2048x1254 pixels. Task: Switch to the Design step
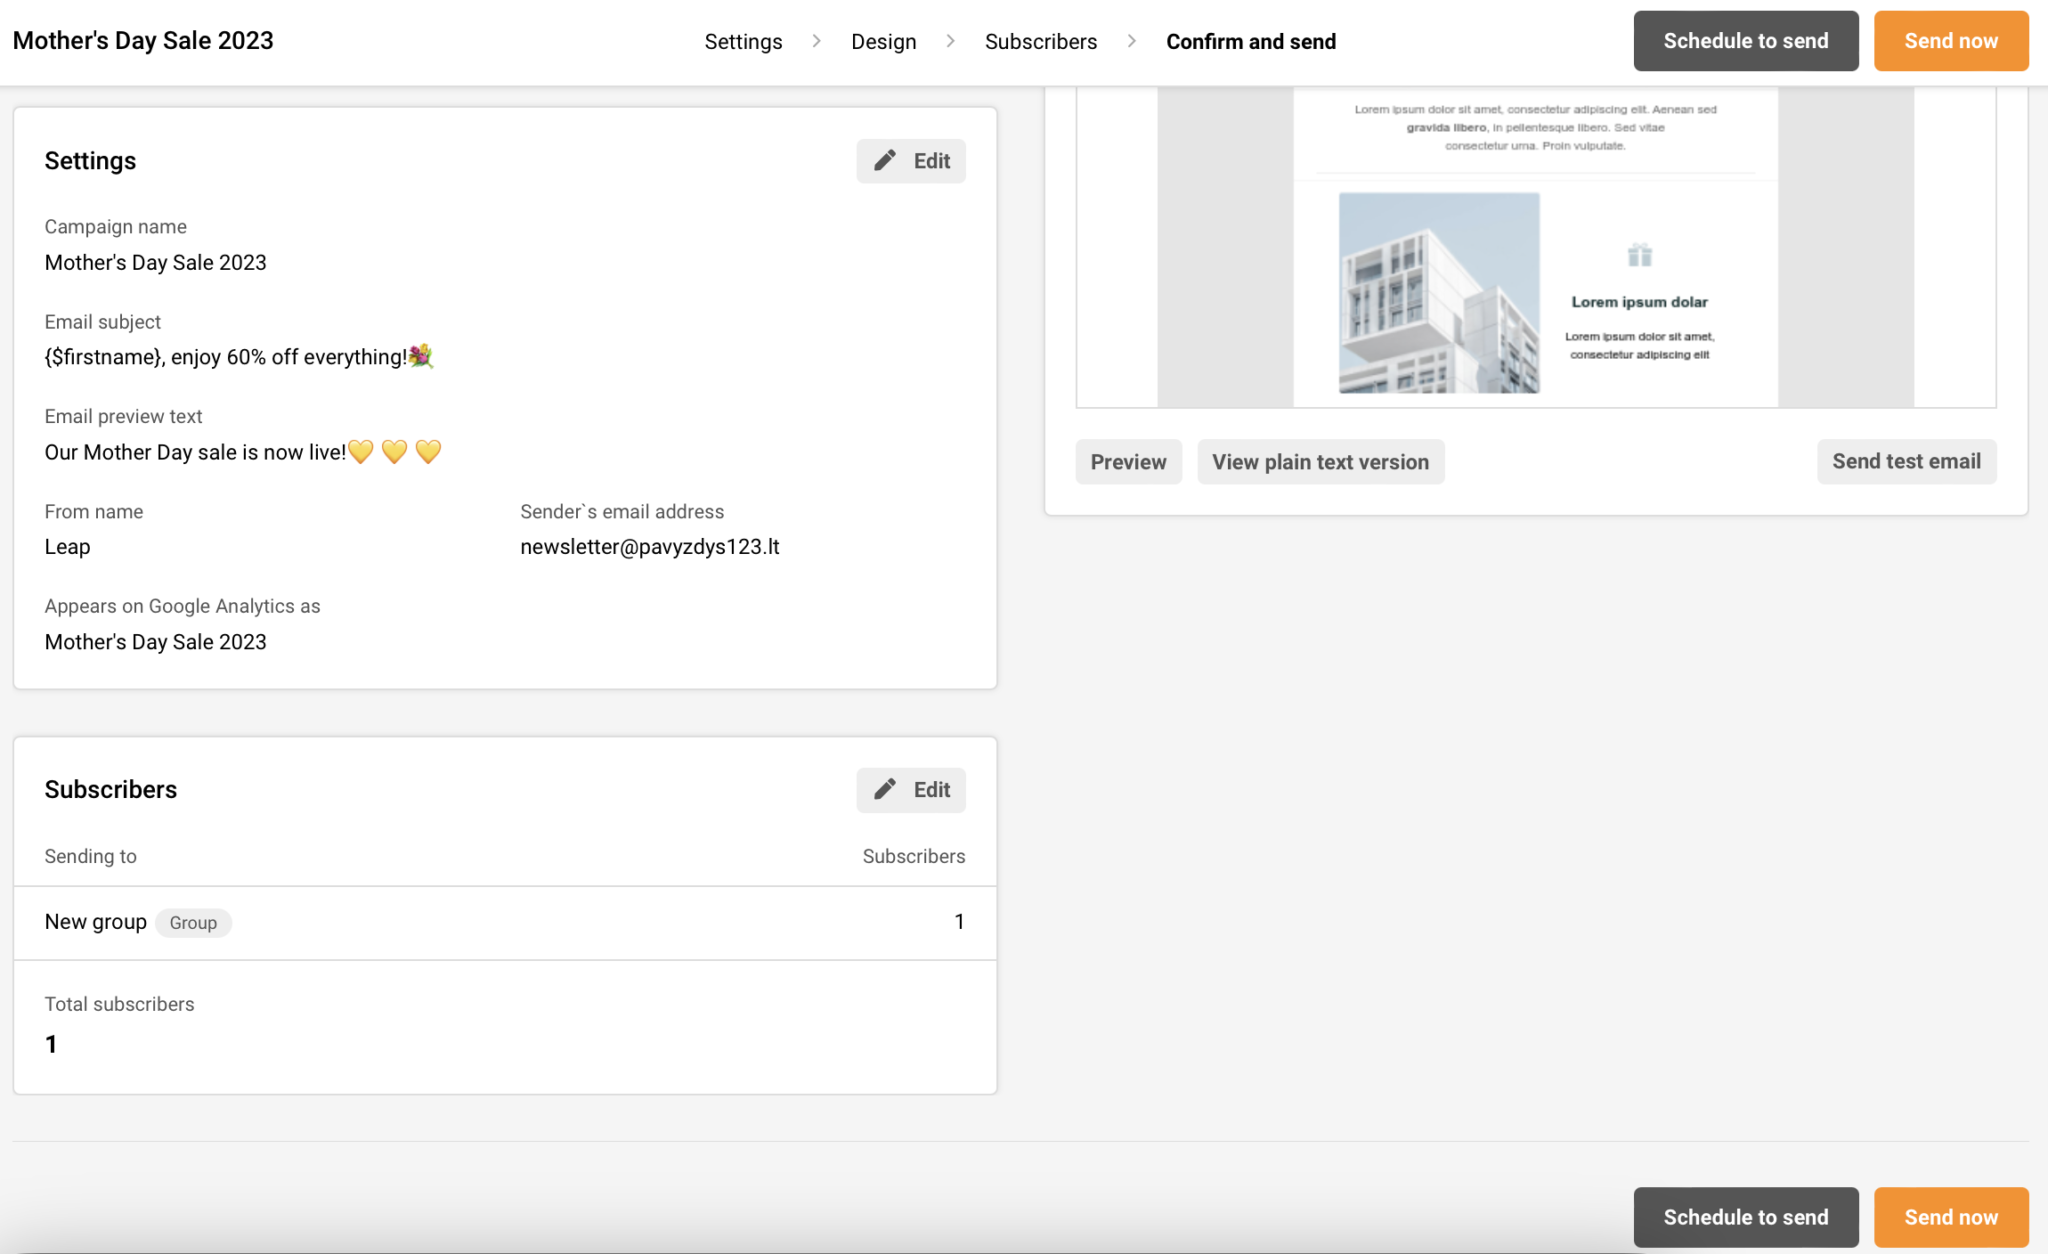[x=883, y=41]
